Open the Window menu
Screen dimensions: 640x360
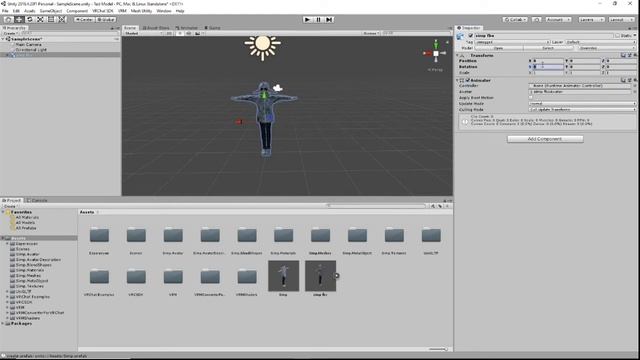164,11
